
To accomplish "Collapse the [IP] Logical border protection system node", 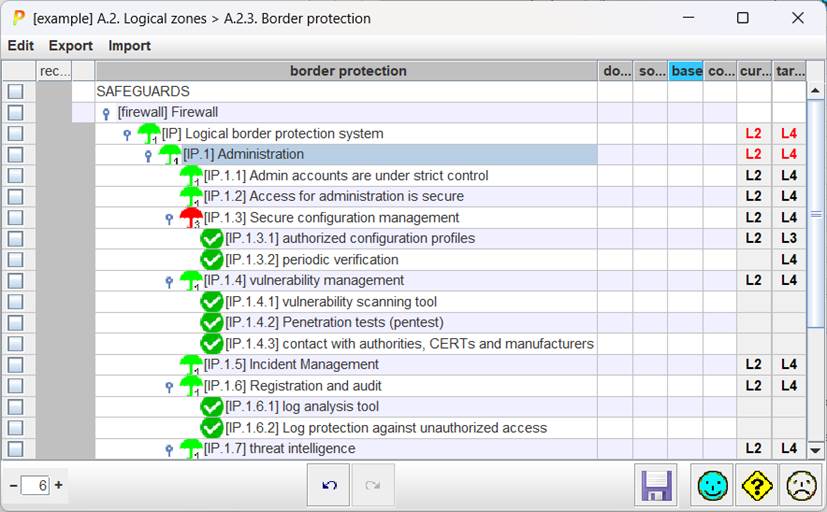I will 127,134.
